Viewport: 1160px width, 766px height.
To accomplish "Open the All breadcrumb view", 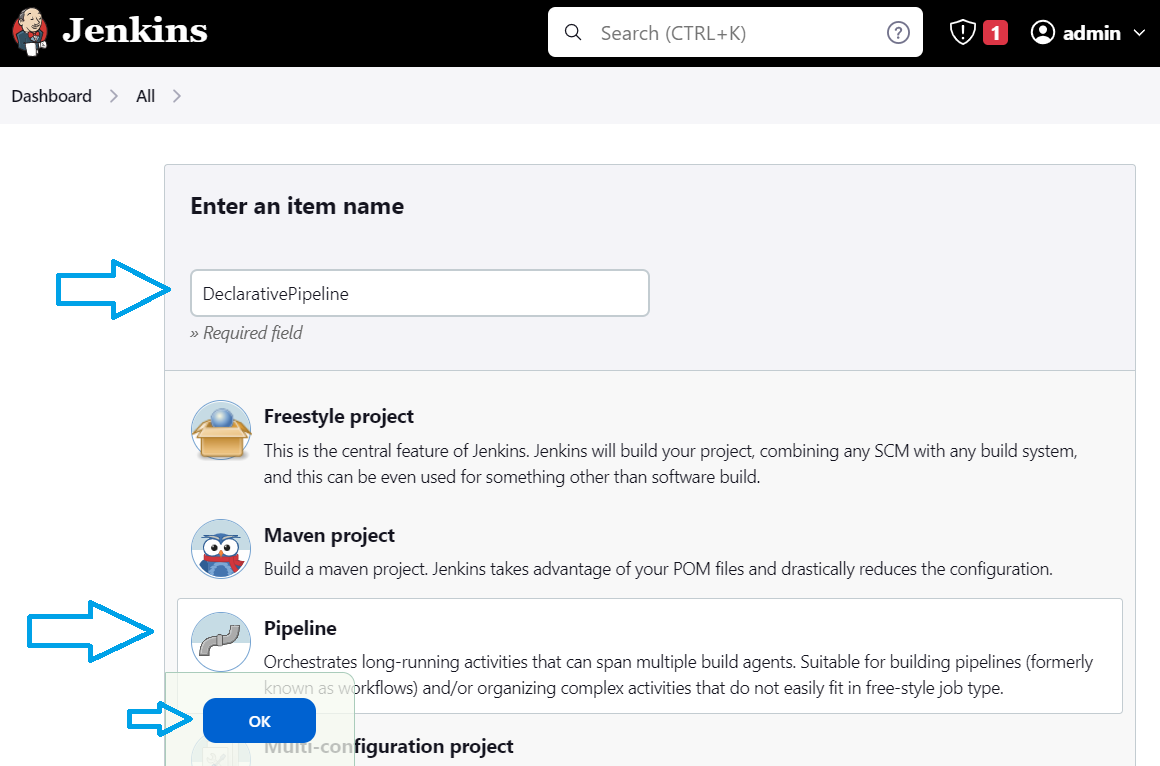I will click(145, 96).
